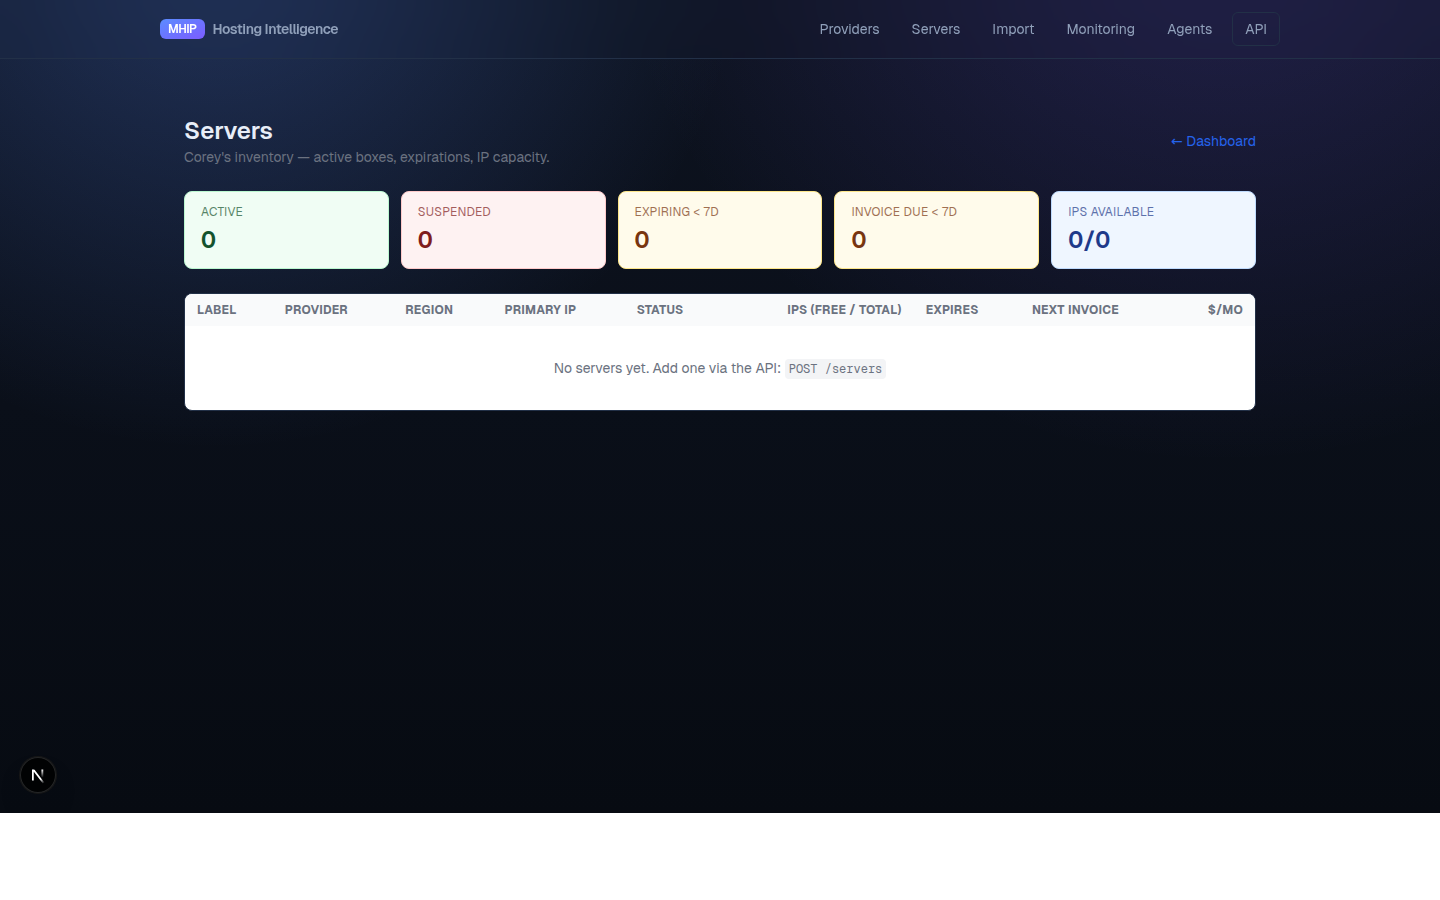Click the Servers page heading
The width and height of the screenshot is (1440, 900).
click(x=228, y=131)
